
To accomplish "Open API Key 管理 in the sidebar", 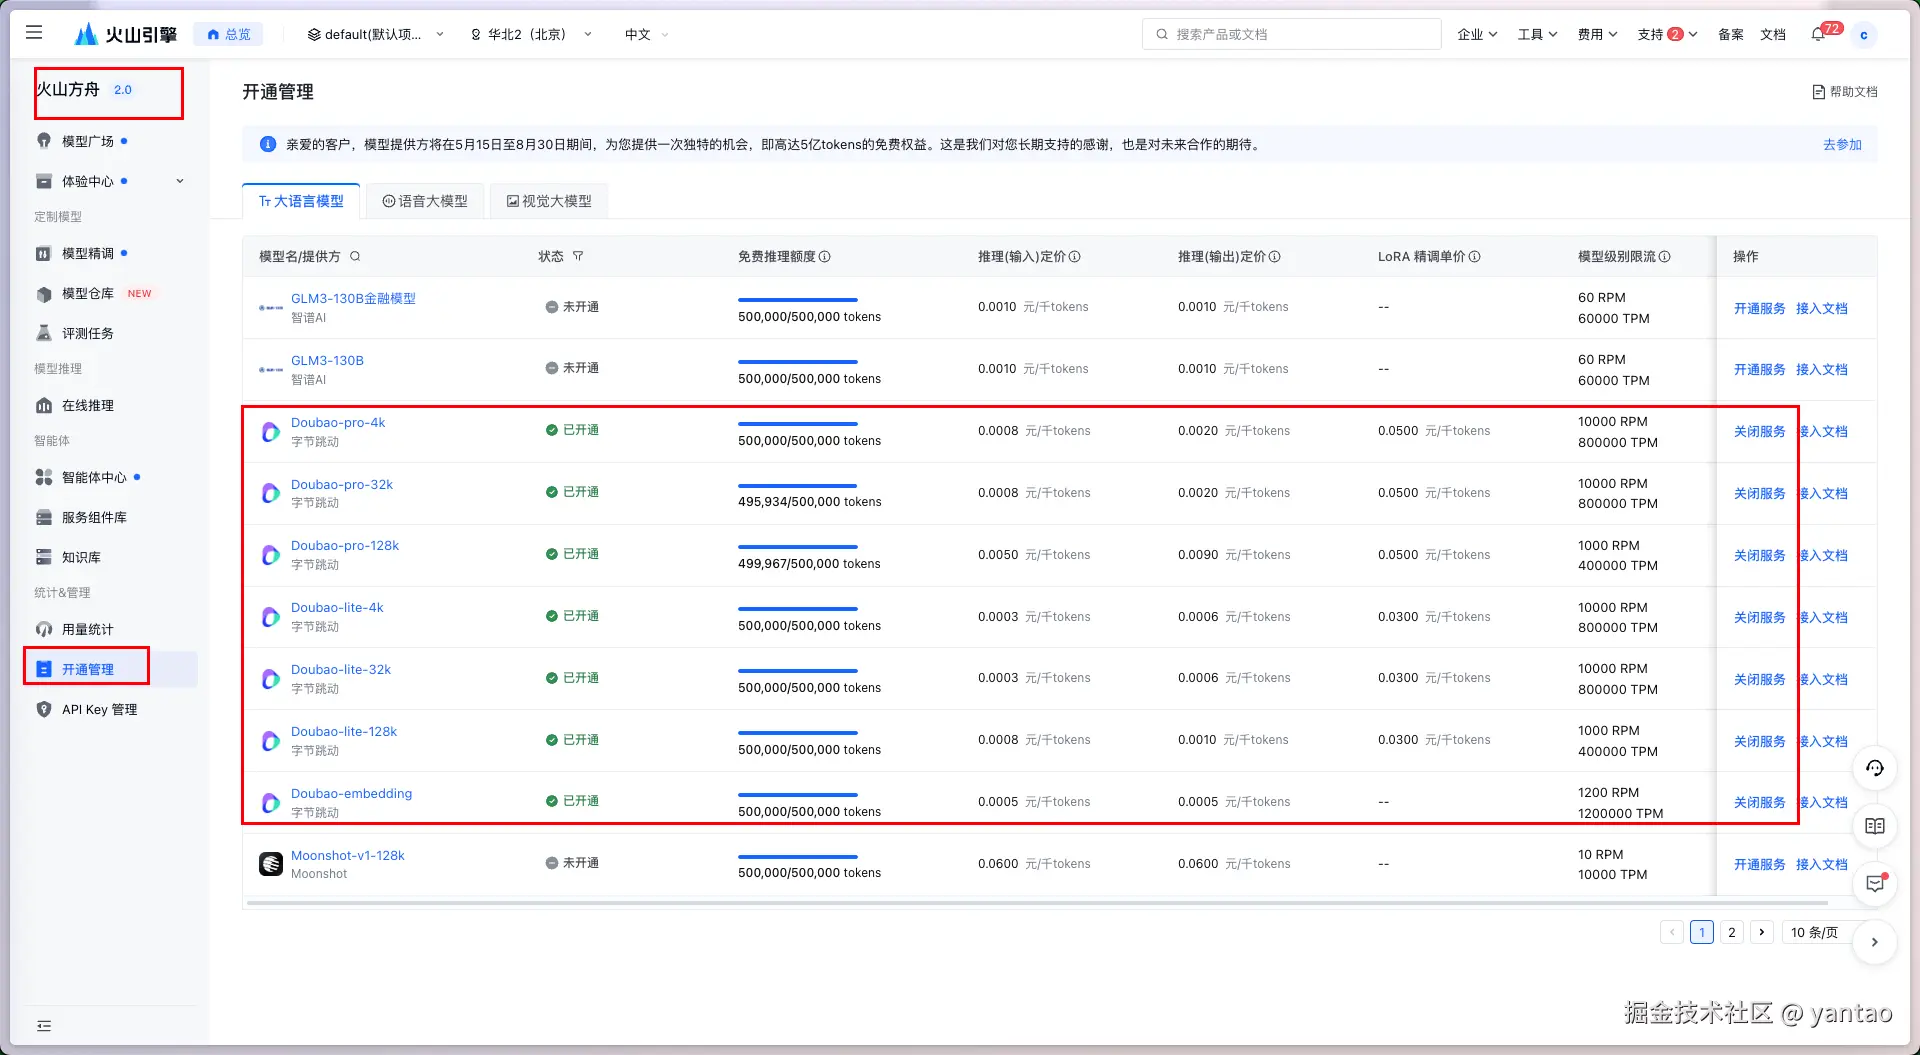I will click(x=99, y=709).
